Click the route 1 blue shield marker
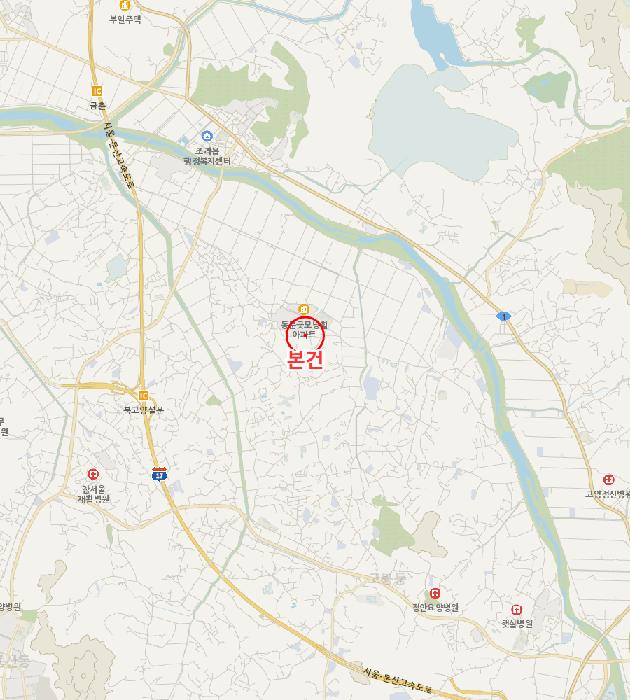630x700 pixels. click(503, 317)
